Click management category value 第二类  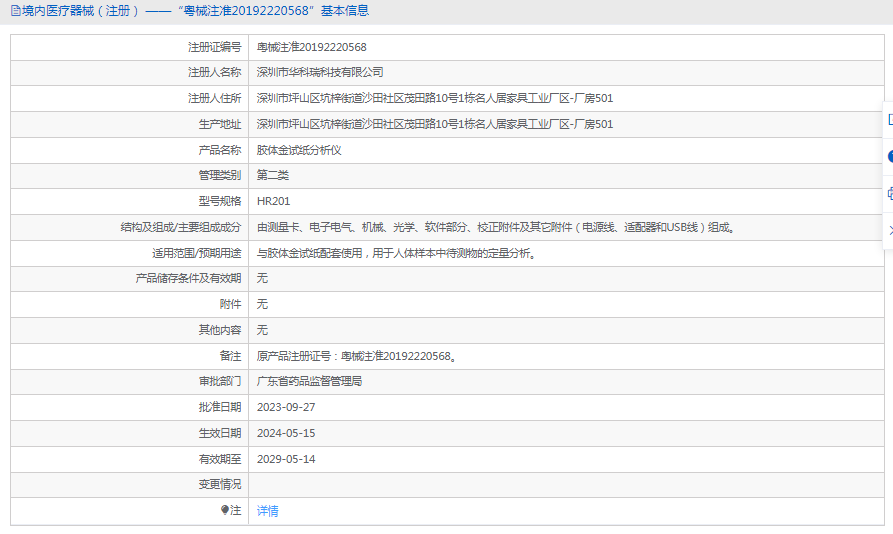point(273,175)
